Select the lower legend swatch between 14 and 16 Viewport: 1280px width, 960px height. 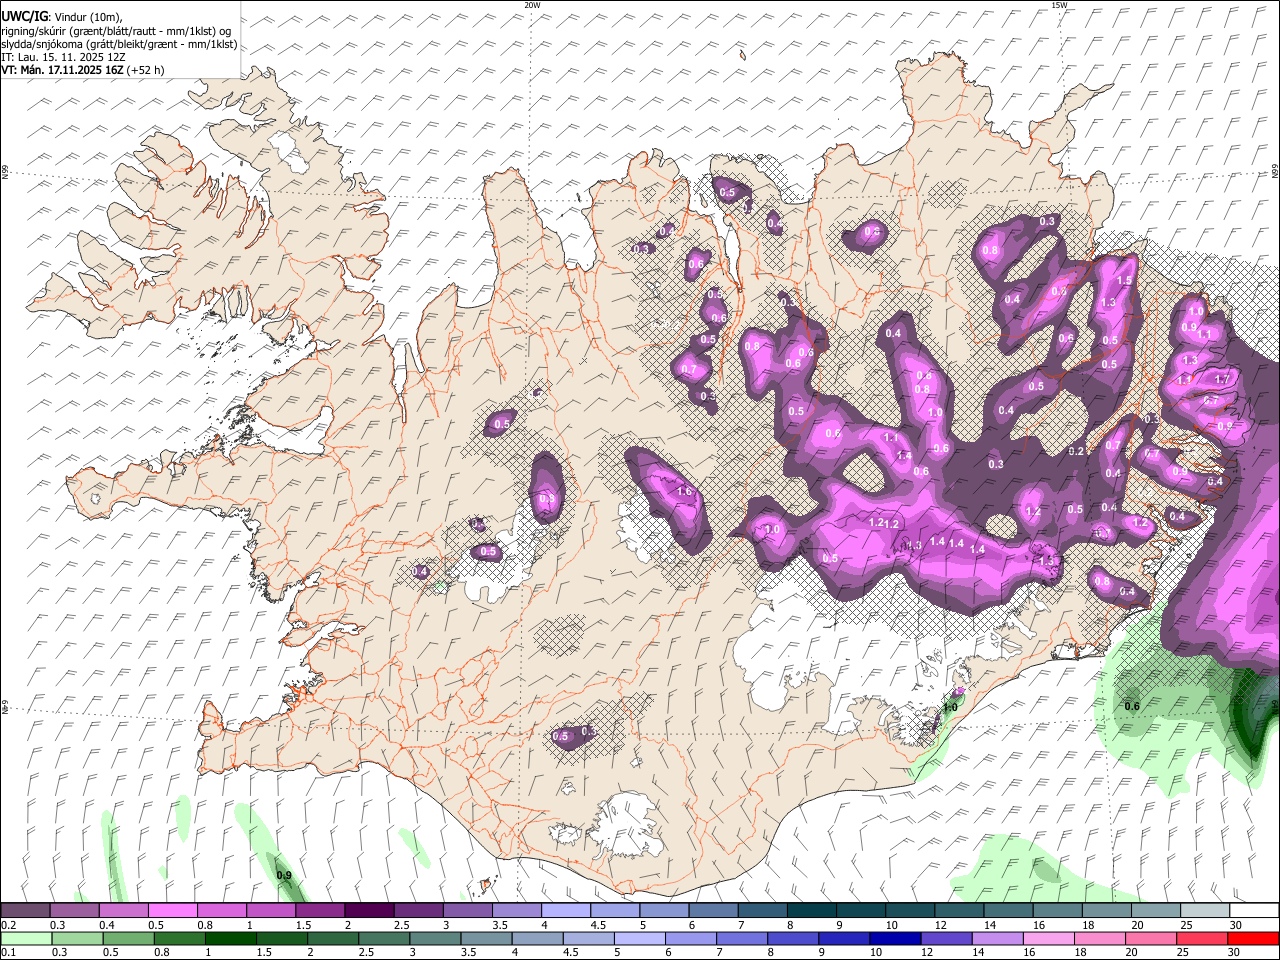(x=996, y=938)
